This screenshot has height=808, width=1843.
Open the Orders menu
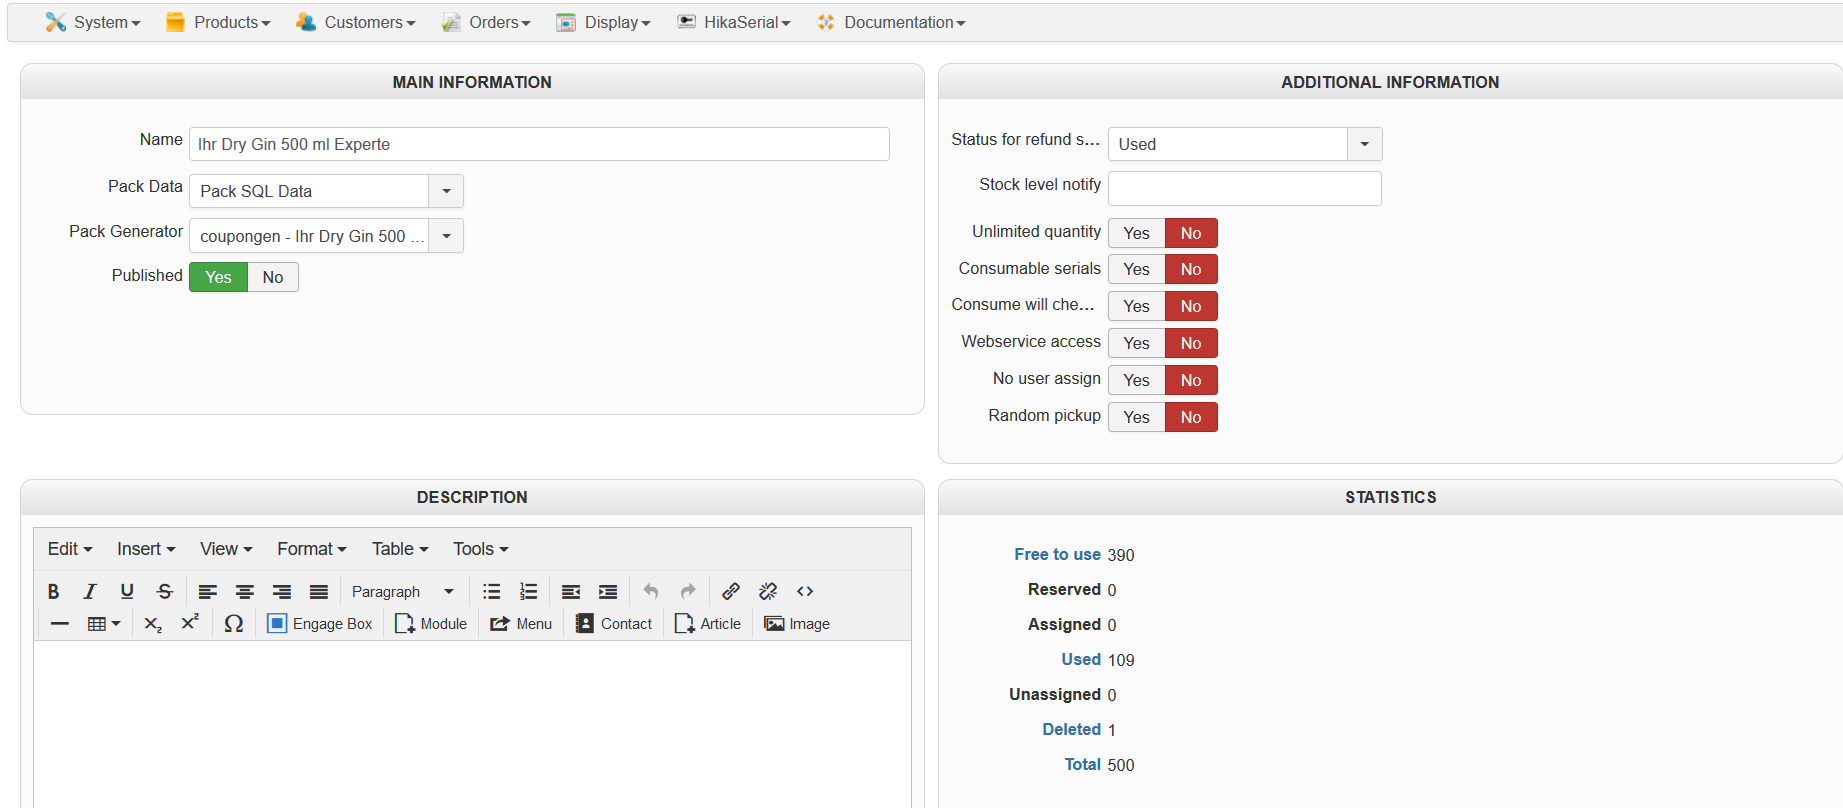click(486, 22)
